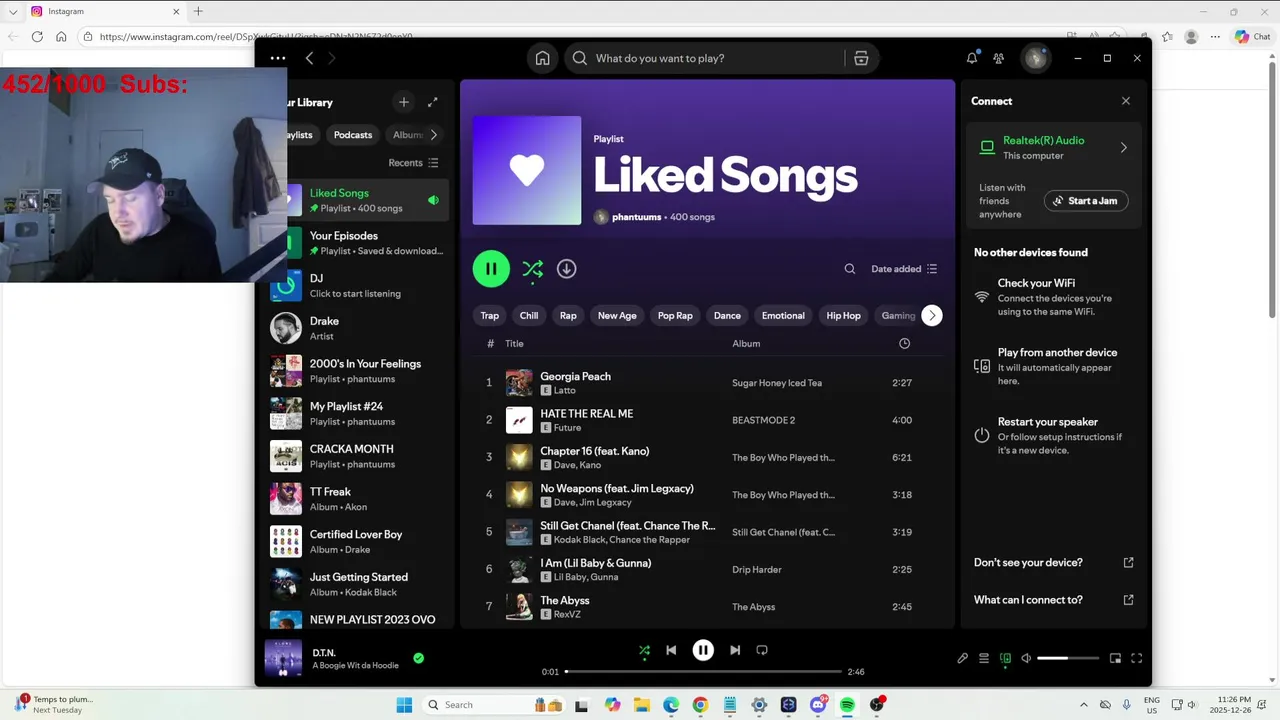Click the Connect to a device icon
Screen dimensions: 1280x720
tap(1005, 658)
